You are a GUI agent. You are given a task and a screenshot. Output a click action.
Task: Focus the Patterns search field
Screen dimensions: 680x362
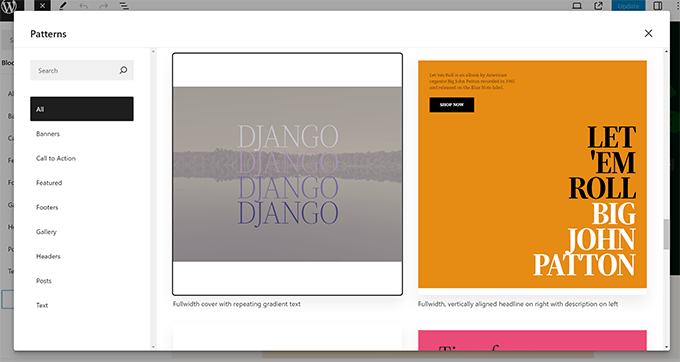[82, 70]
